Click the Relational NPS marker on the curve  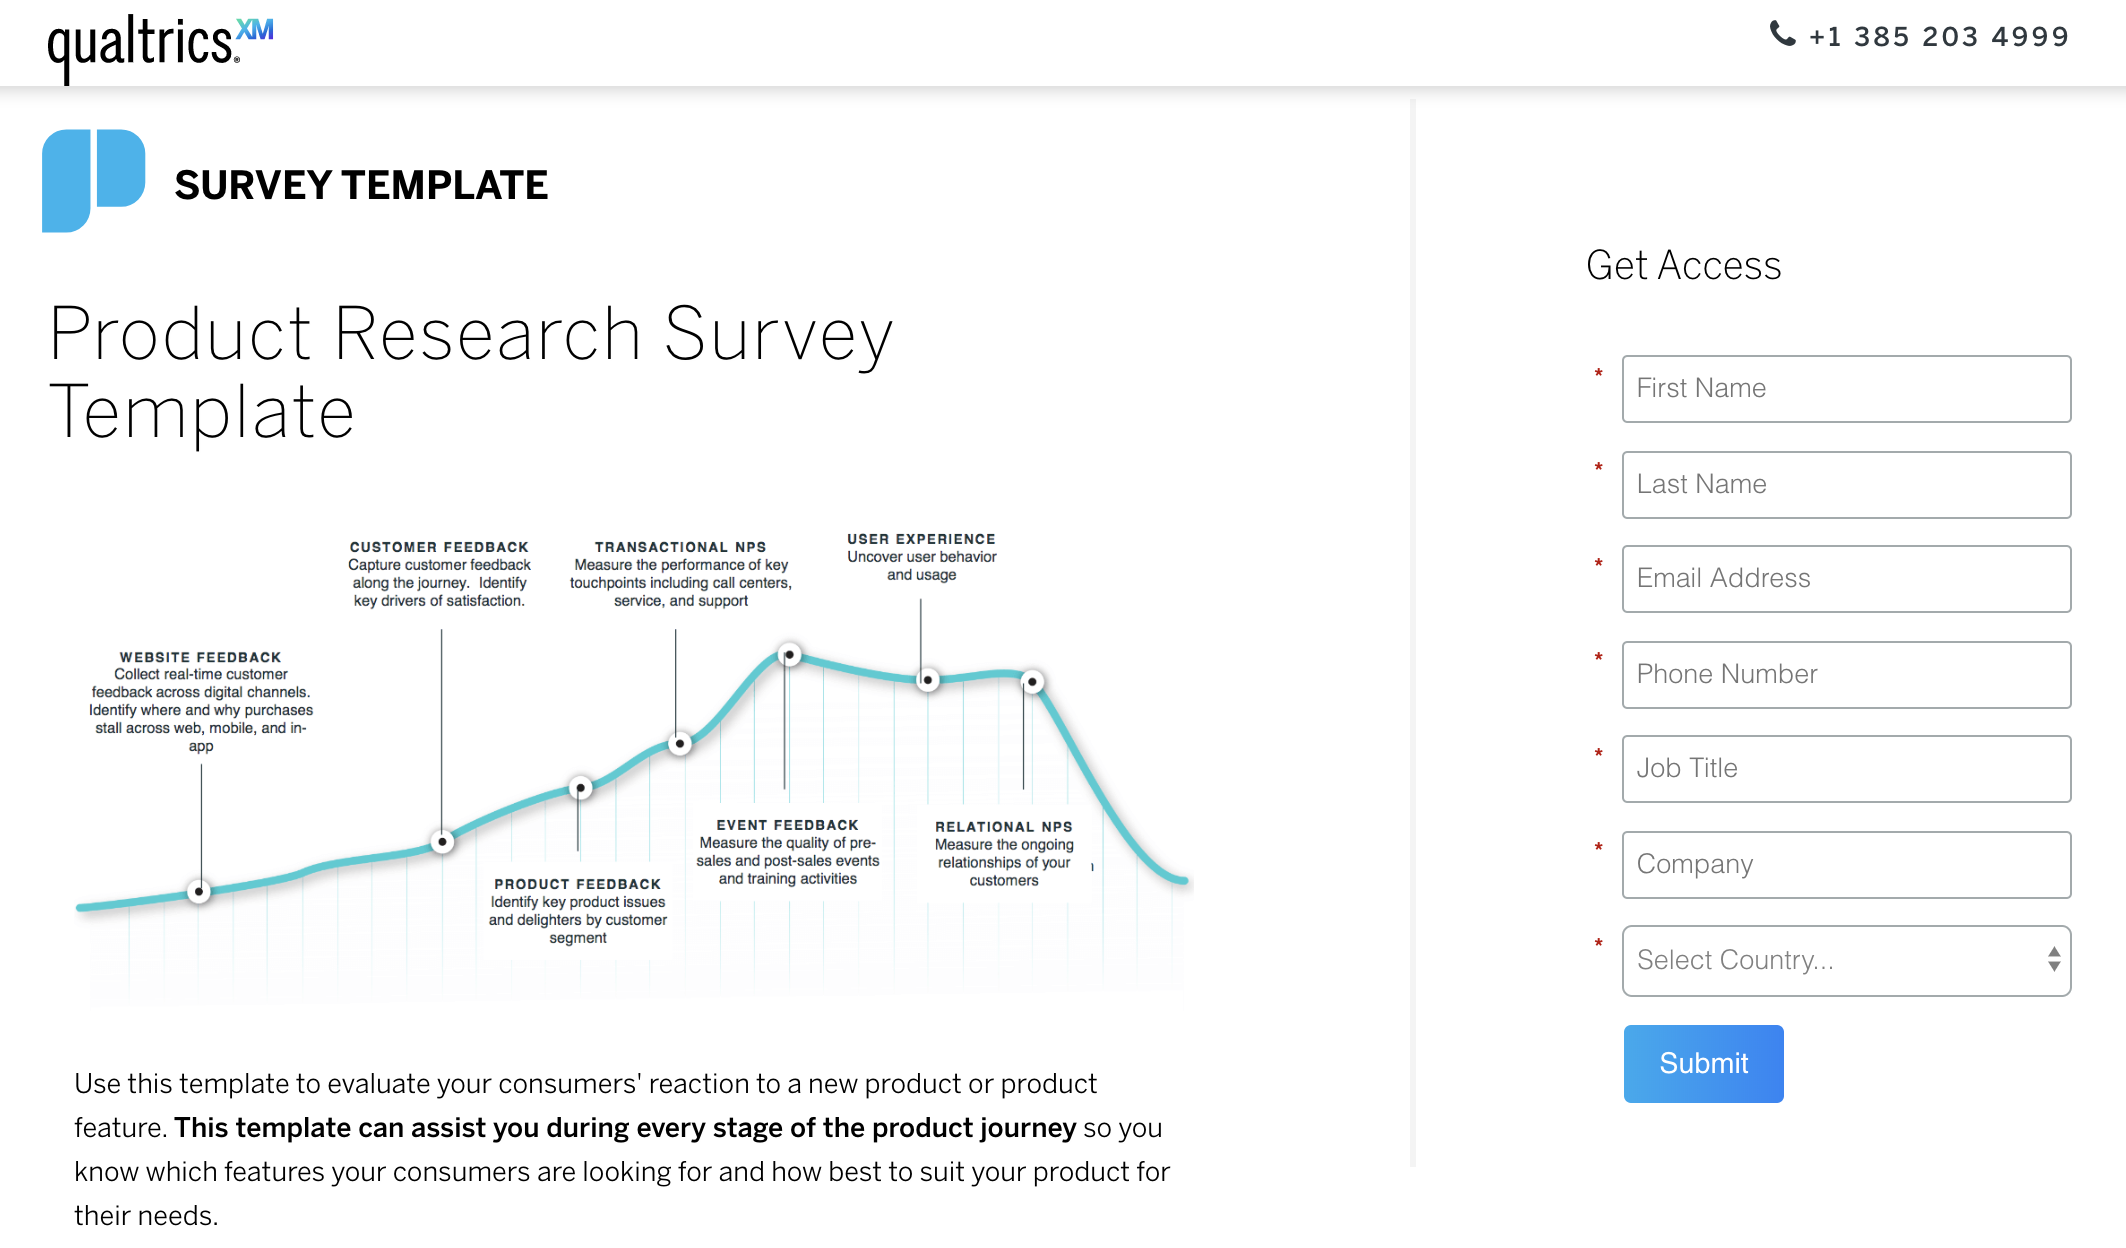point(1032,682)
